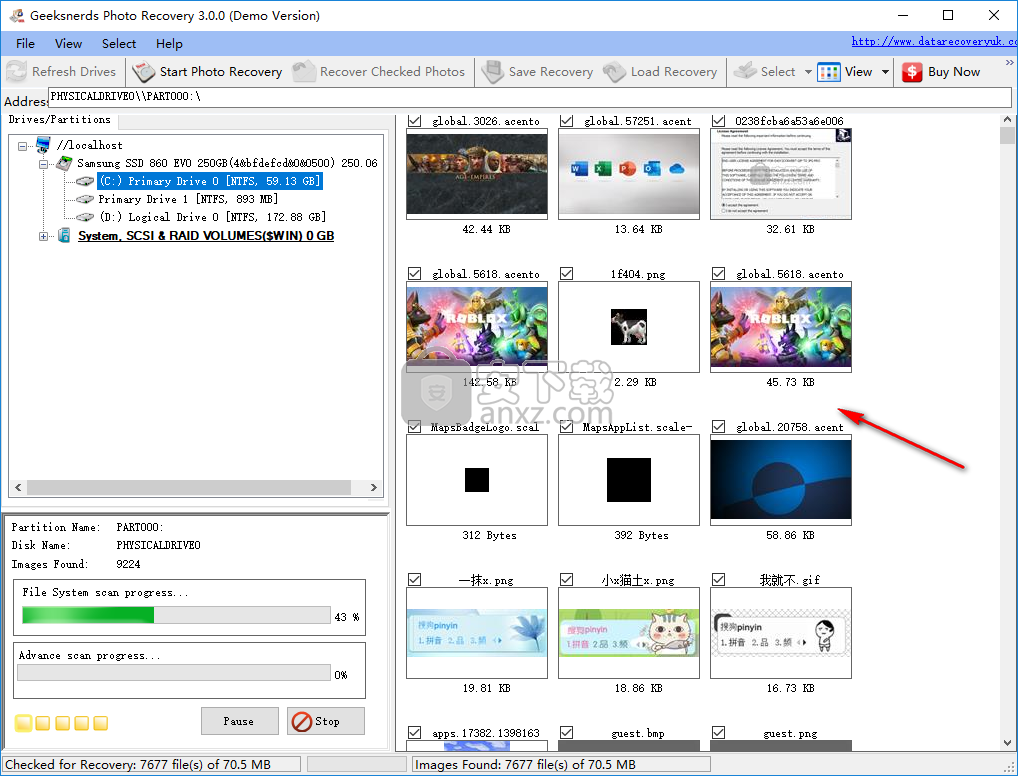
Task: Click the Buy Now button text
Action: point(954,72)
